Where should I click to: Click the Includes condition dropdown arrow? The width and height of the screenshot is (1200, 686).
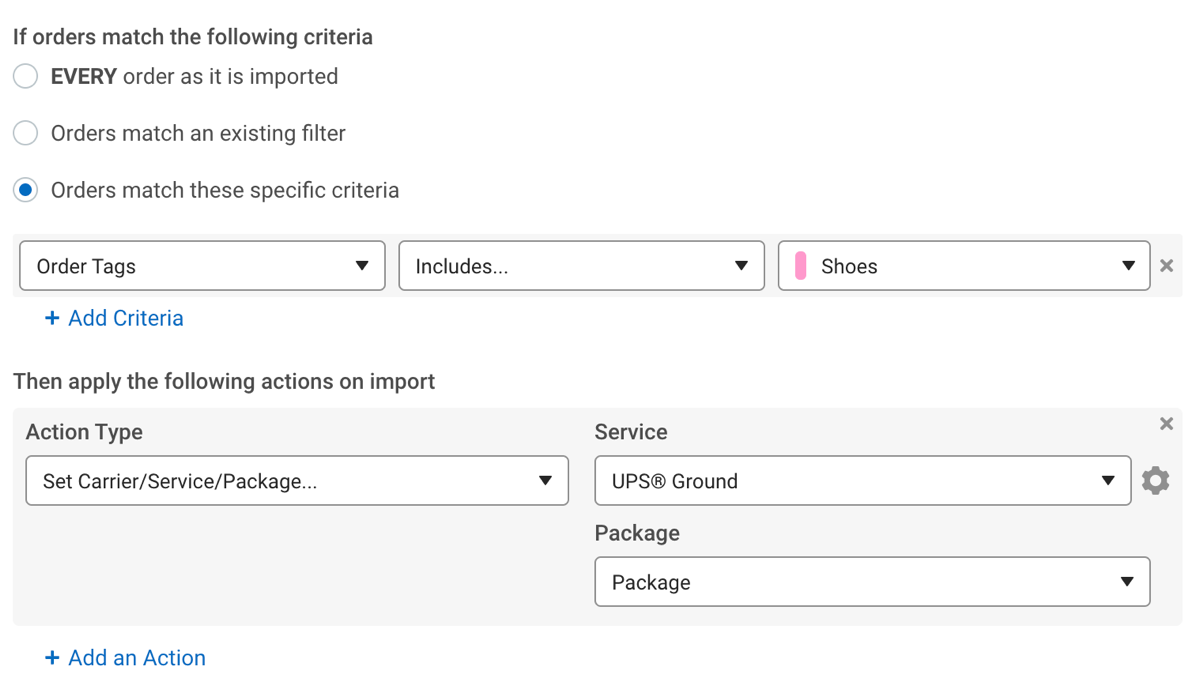741,266
